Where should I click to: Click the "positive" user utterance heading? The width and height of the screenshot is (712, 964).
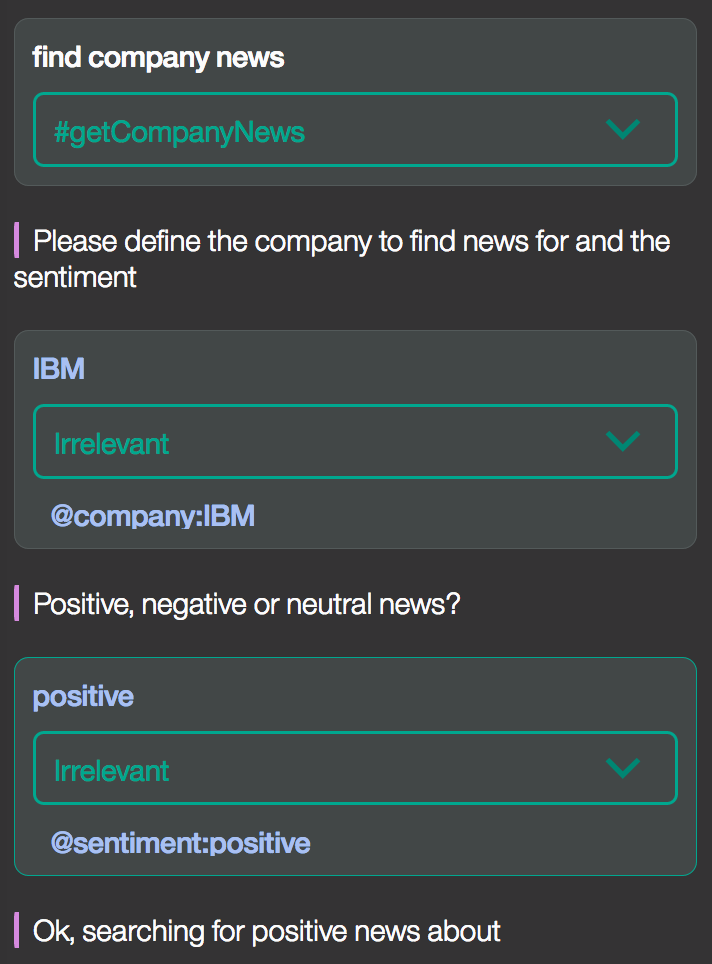[x=83, y=697]
